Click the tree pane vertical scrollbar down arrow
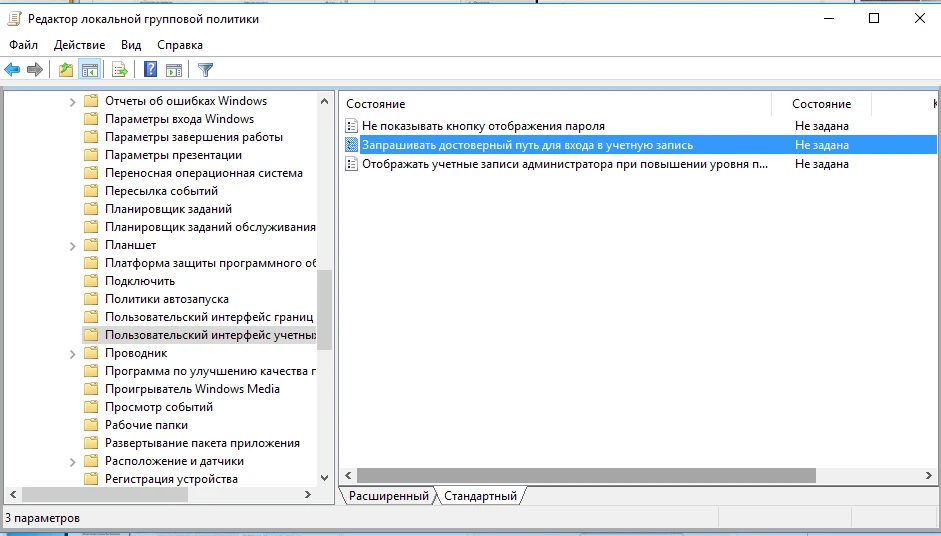The width and height of the screenshot is (941, 536). tap(324, 479)
